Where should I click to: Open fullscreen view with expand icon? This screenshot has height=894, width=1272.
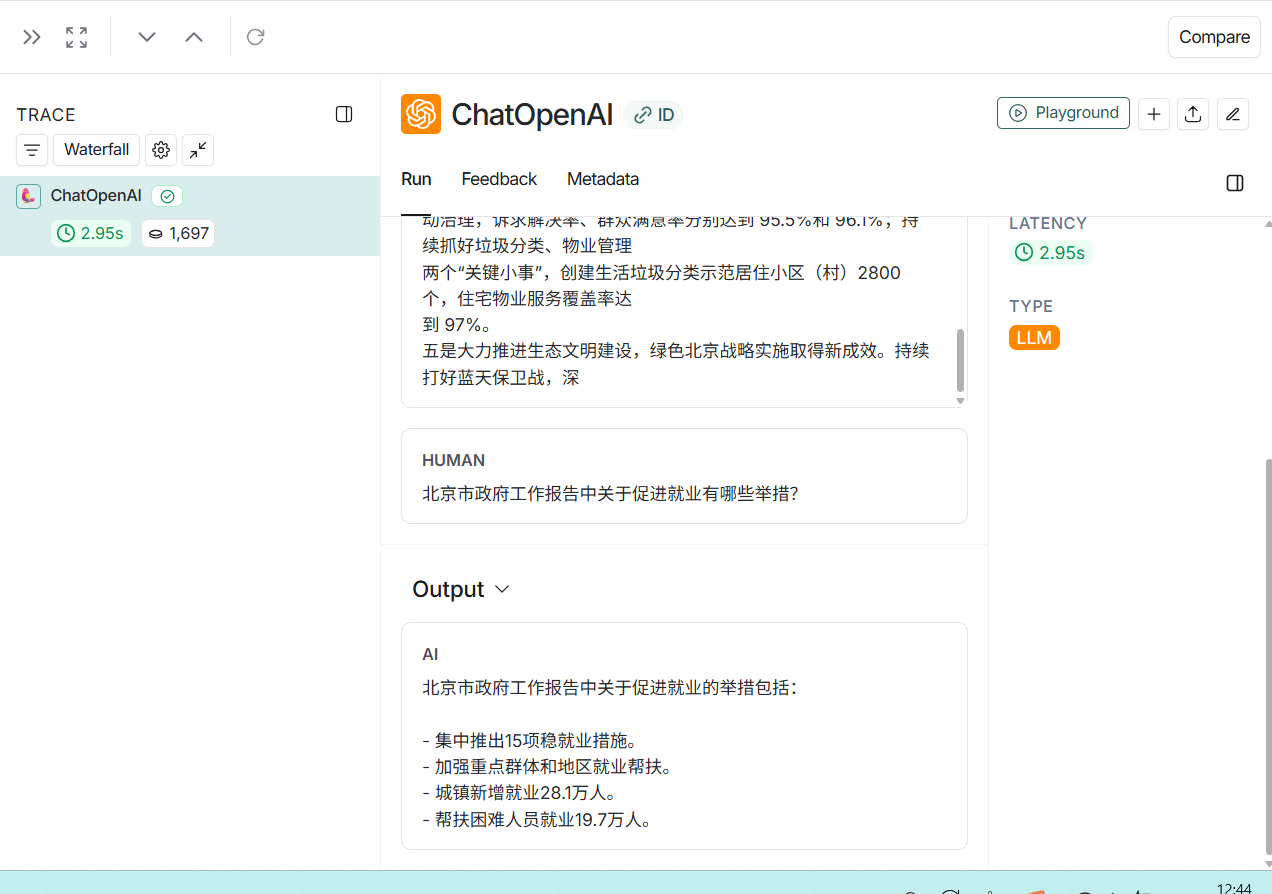tap(76, 37)
